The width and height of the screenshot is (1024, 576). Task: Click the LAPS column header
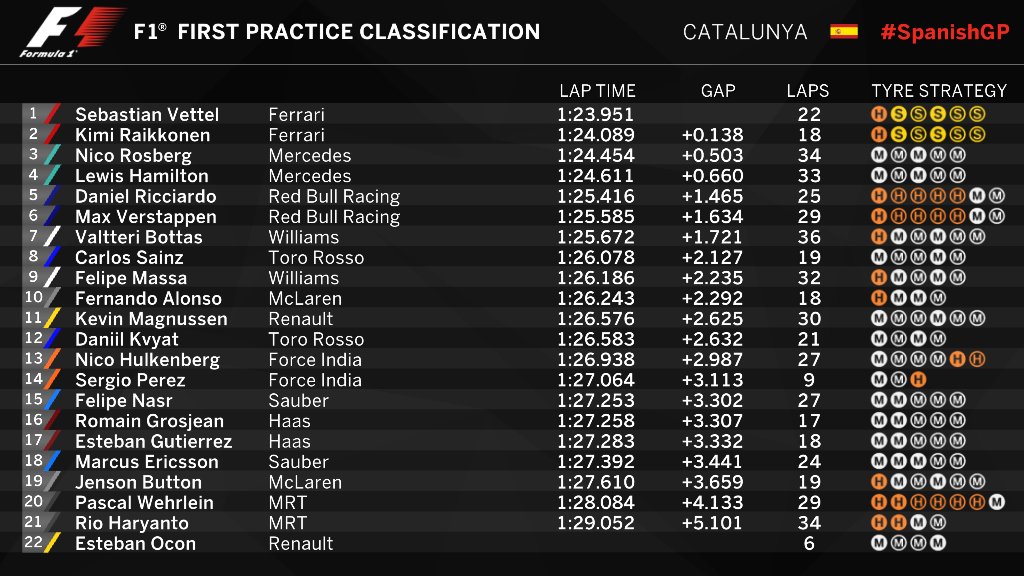pyautogui.click(x=808, y=91)
